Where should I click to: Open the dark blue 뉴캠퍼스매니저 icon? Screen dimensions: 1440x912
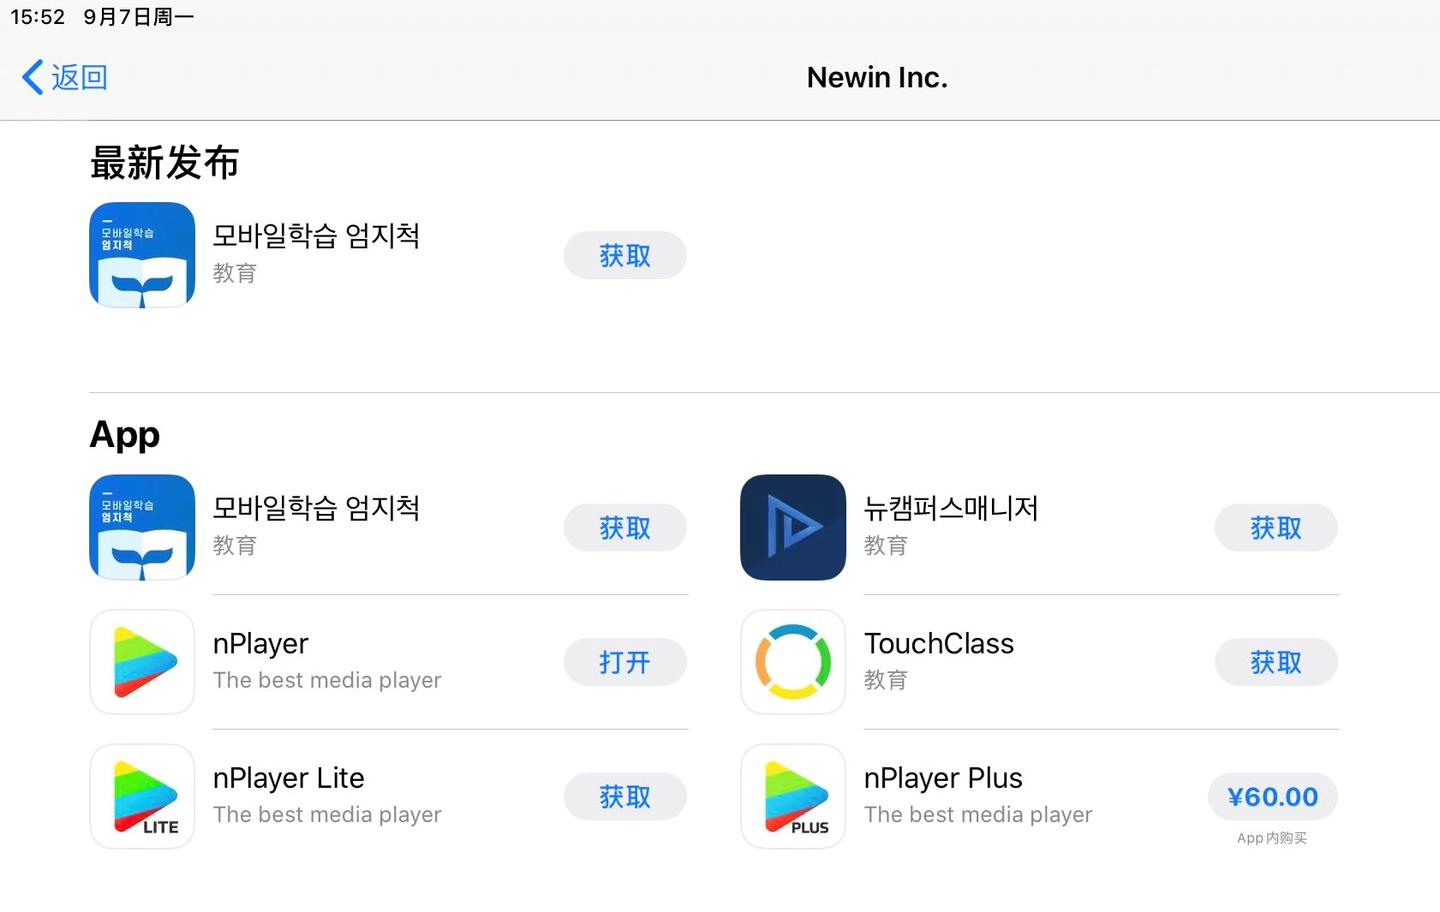793,527
